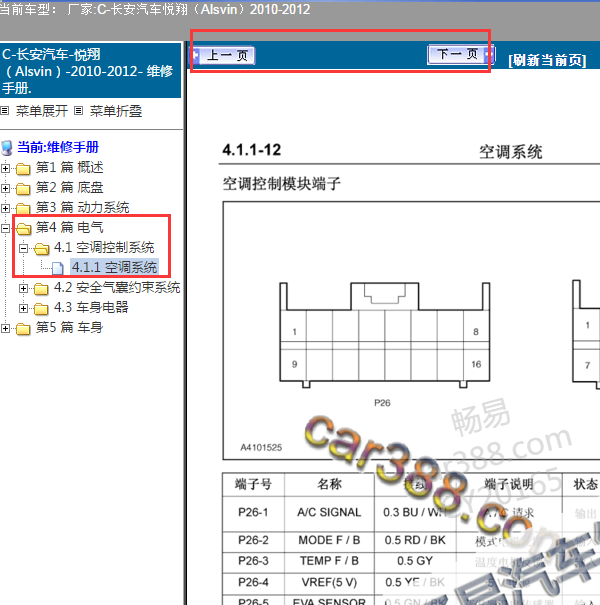Select 第1篇 概述 tree label
The image size is (600, 605).
69,167
